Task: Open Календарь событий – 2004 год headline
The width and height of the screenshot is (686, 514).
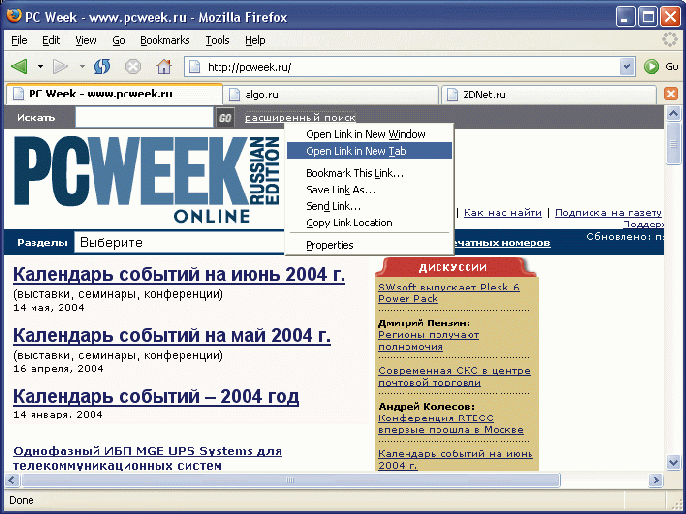Action: pos(156,396)
